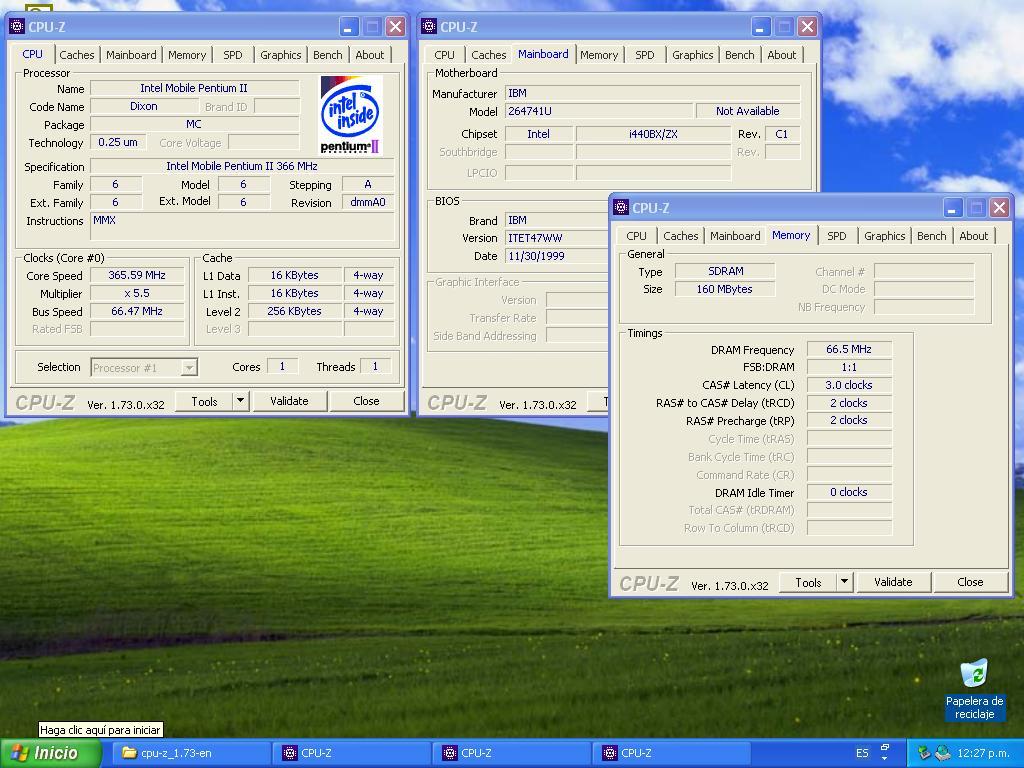
Task: Click the Intel Inside Pentium II logo
Action: point(351,115)
